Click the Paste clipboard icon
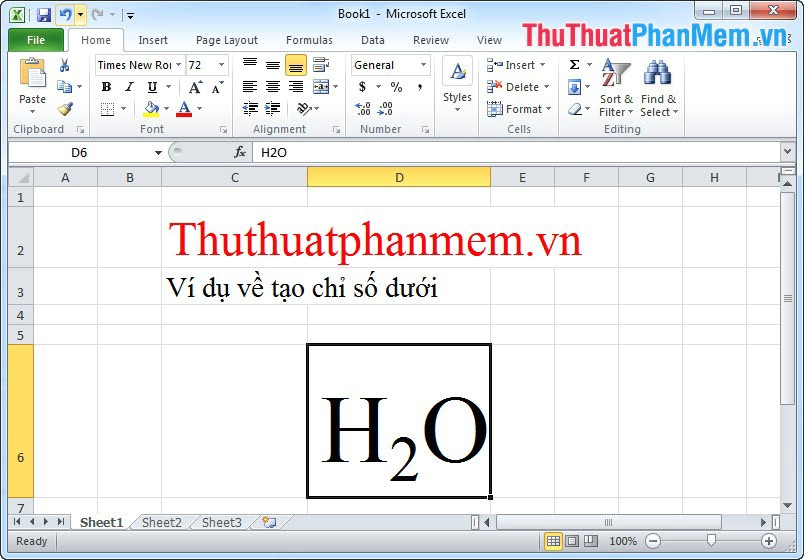804x560 pixels. pos(32,73)
